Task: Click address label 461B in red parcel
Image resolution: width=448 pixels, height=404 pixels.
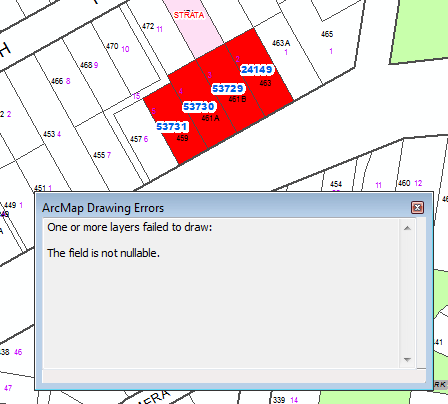Action: tap(237, 99)
